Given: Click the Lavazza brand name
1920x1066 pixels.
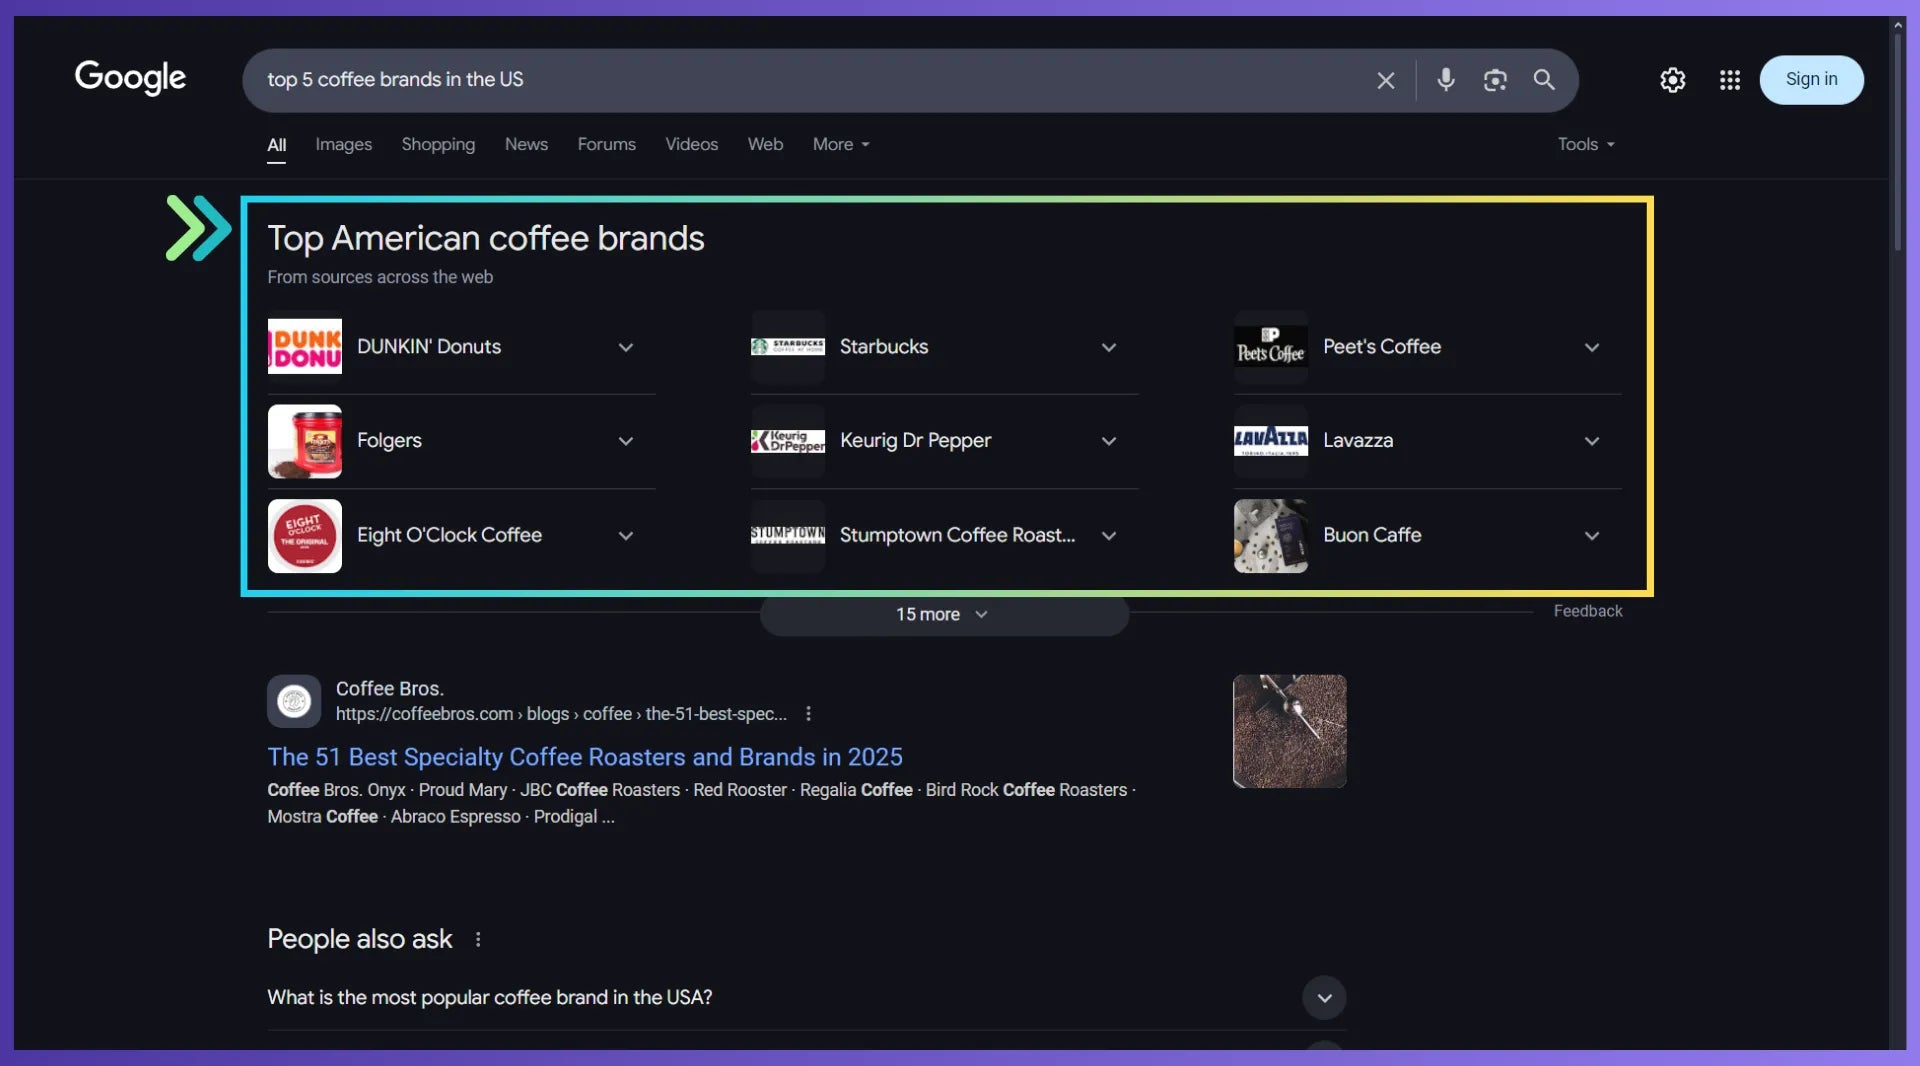Looking at the screenshot, I should 1358,441.
